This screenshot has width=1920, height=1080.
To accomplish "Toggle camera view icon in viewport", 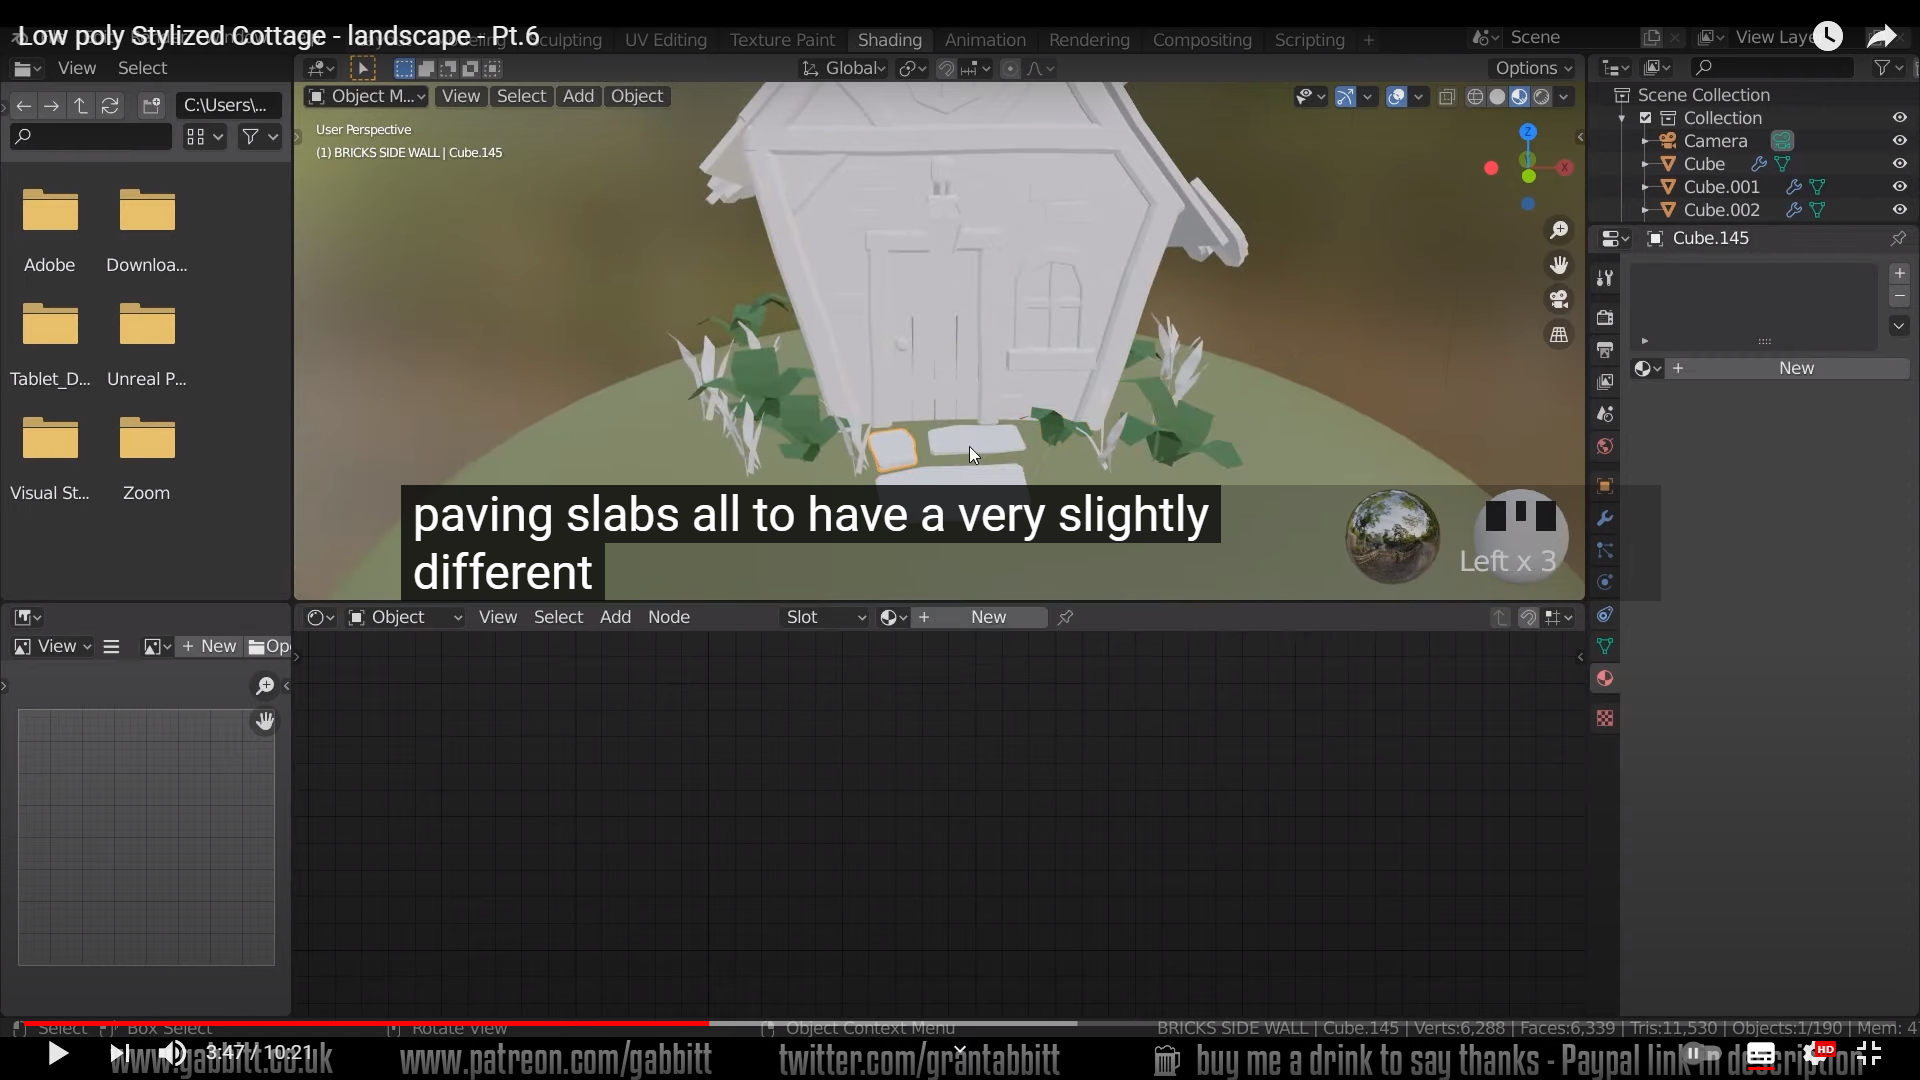I will pyautogui.click(x=1559, y=299).
